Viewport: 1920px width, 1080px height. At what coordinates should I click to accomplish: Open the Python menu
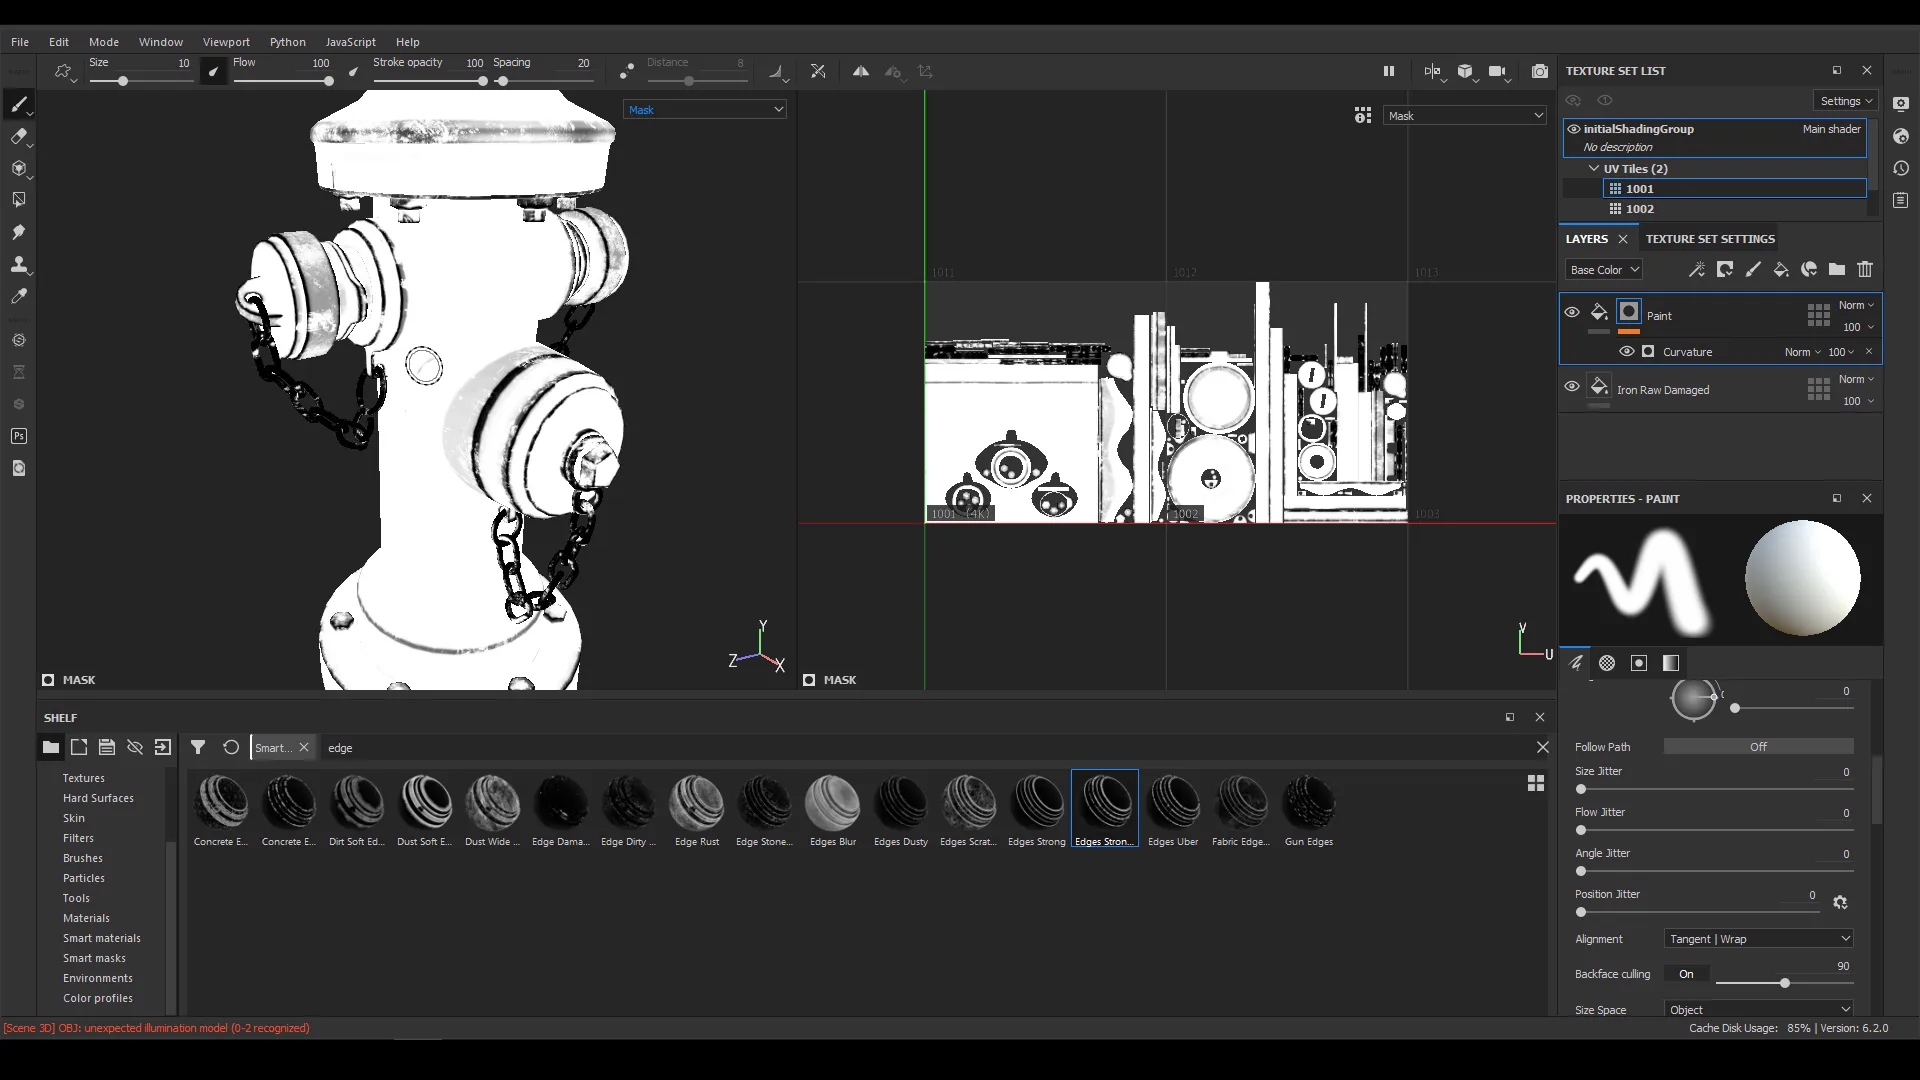click(x=287, y=42)
